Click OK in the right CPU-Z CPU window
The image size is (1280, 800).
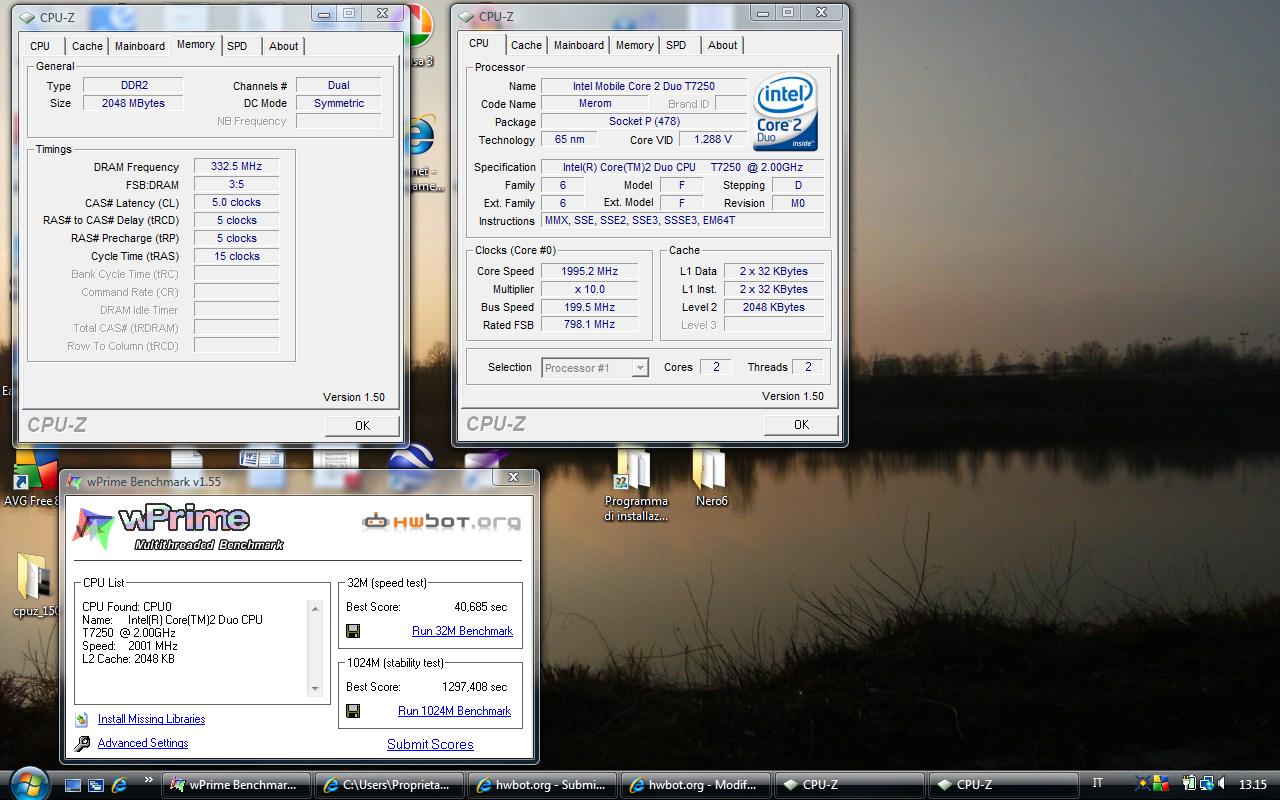801,424
